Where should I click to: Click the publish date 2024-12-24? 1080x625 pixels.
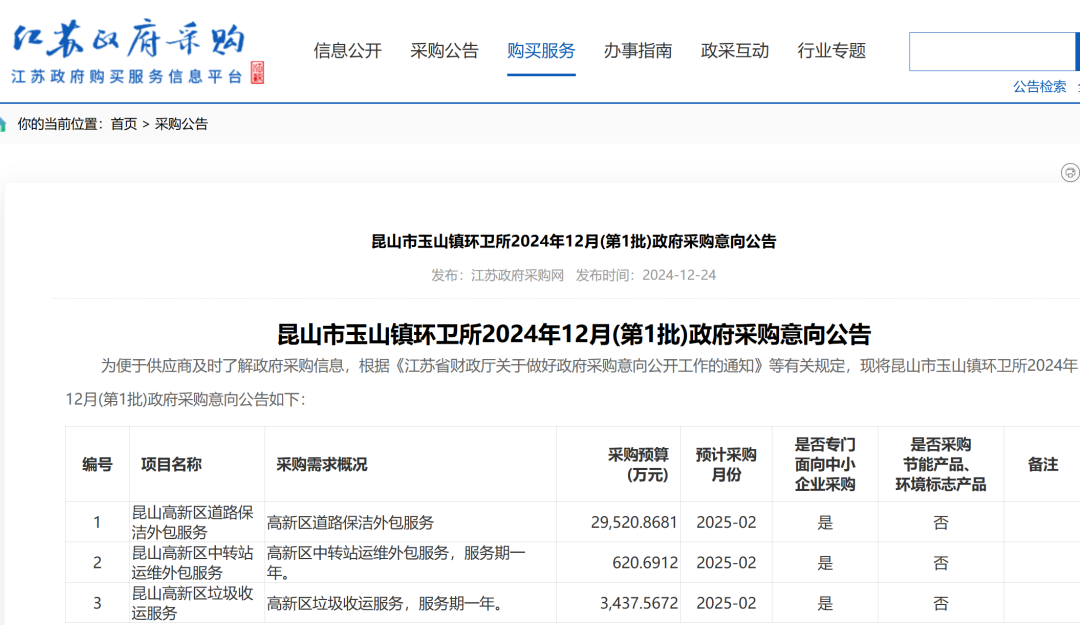pos(679,275)
